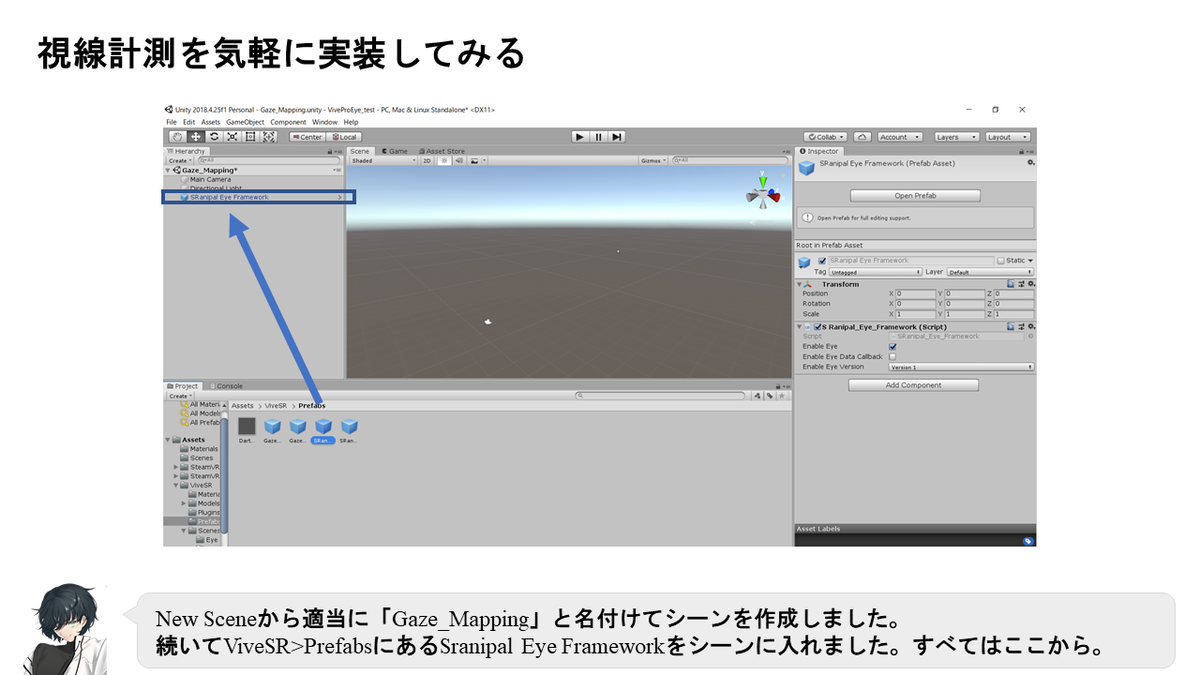Open Enable Eye Version dropdown
The image size is (1200, 675).
click(961, 367)
